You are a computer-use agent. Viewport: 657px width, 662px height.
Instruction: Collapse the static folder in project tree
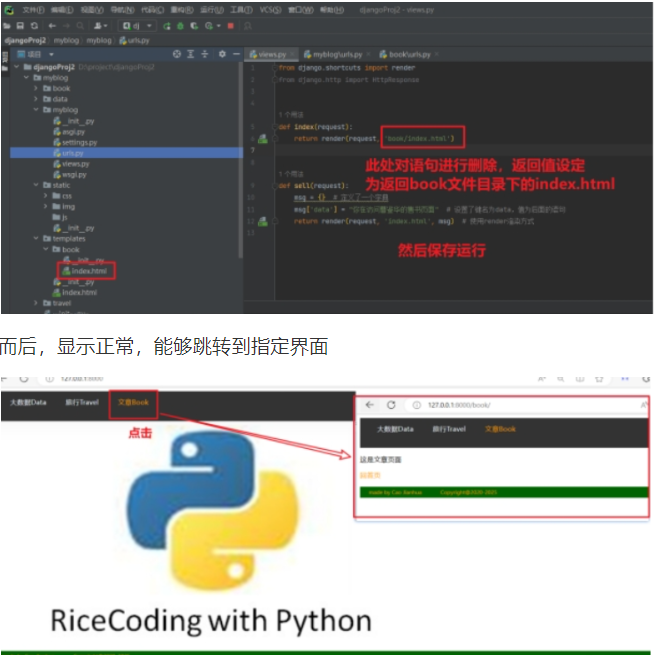36,185
